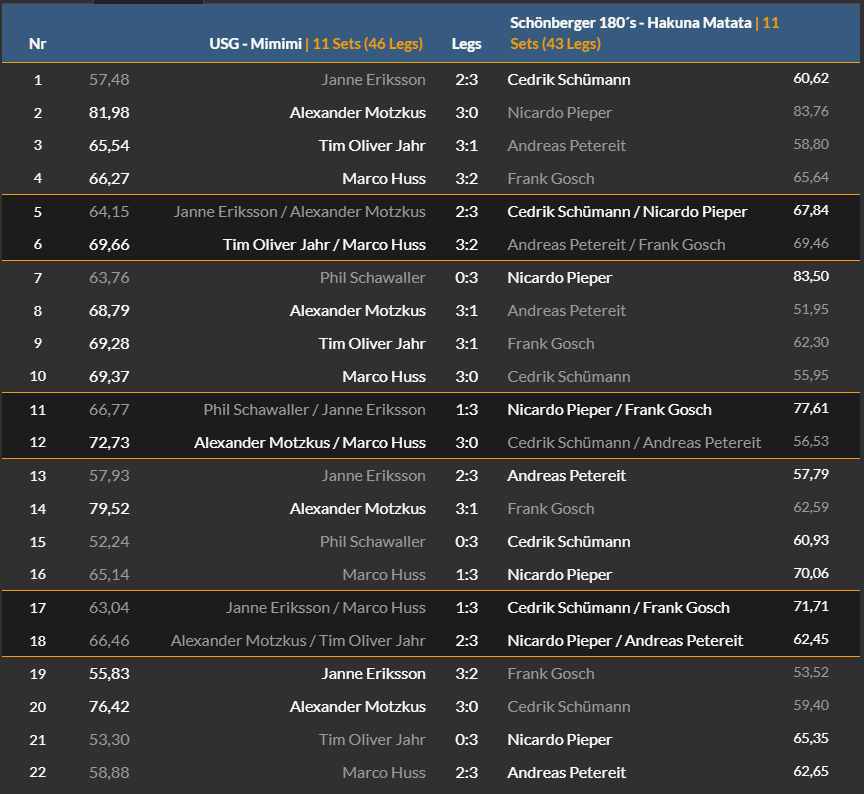Image resolution: width=864 pixels, height=794 pixels.
Task: Click the 53,52 average in match 19
Action: point(811,672)
